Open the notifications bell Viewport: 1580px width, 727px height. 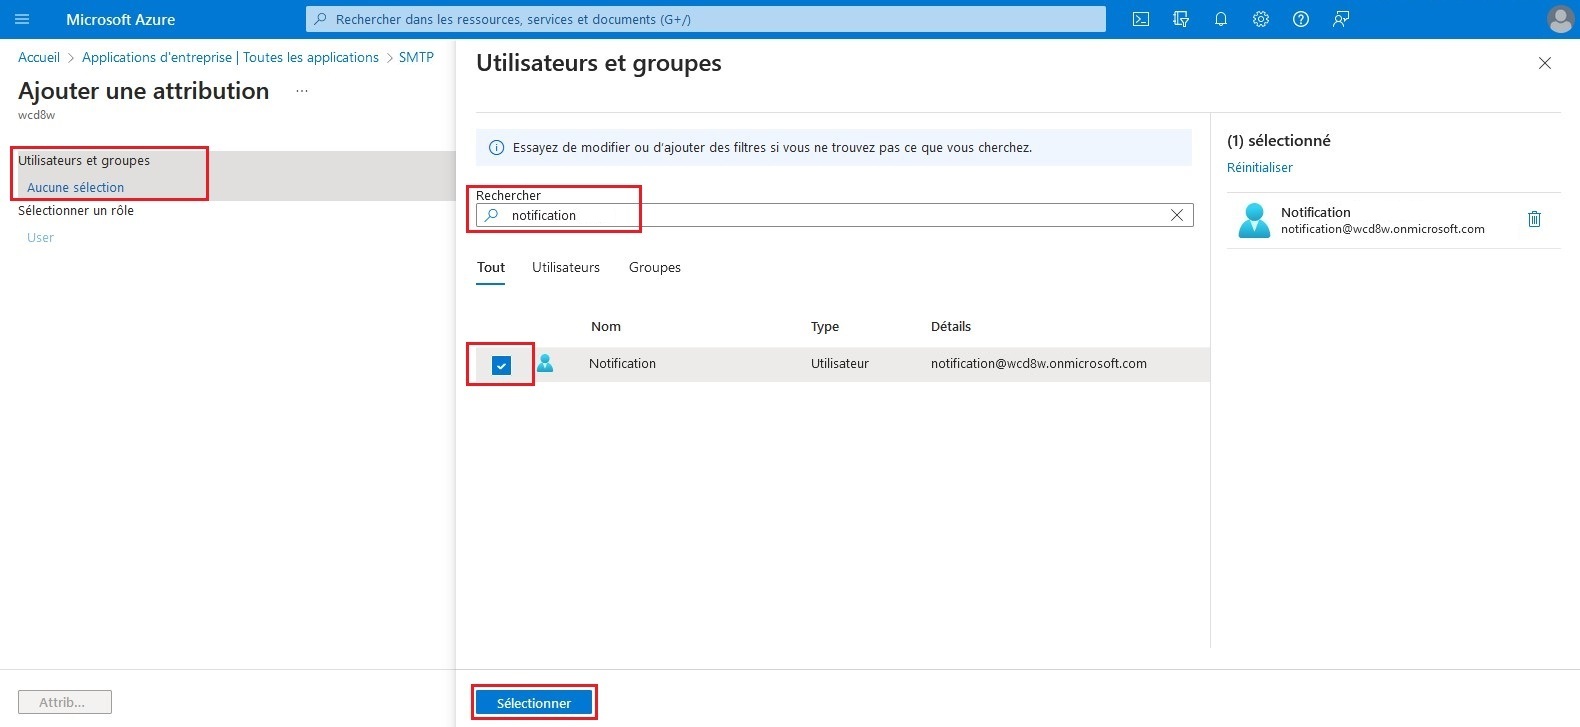click(1221, 19)
